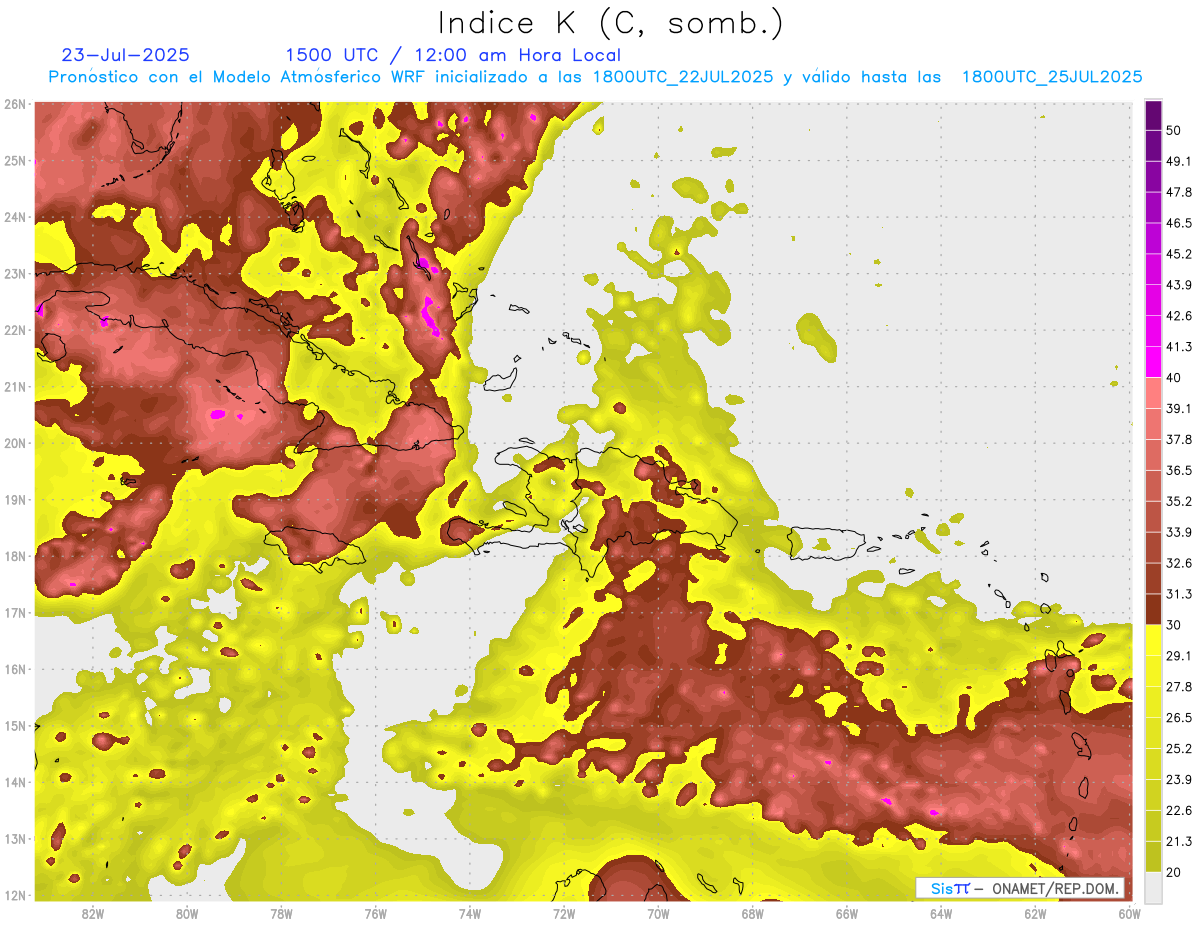Click the longitude label '82W'

click(x=93, y=914)
